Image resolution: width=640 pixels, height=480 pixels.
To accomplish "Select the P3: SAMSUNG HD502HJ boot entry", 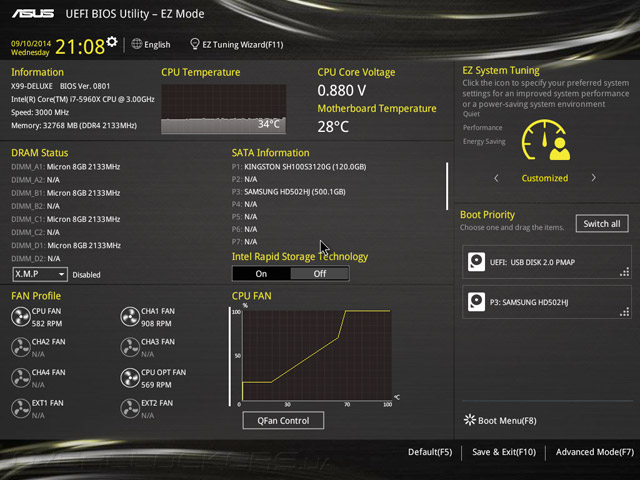I will click(x=547, y=302).
